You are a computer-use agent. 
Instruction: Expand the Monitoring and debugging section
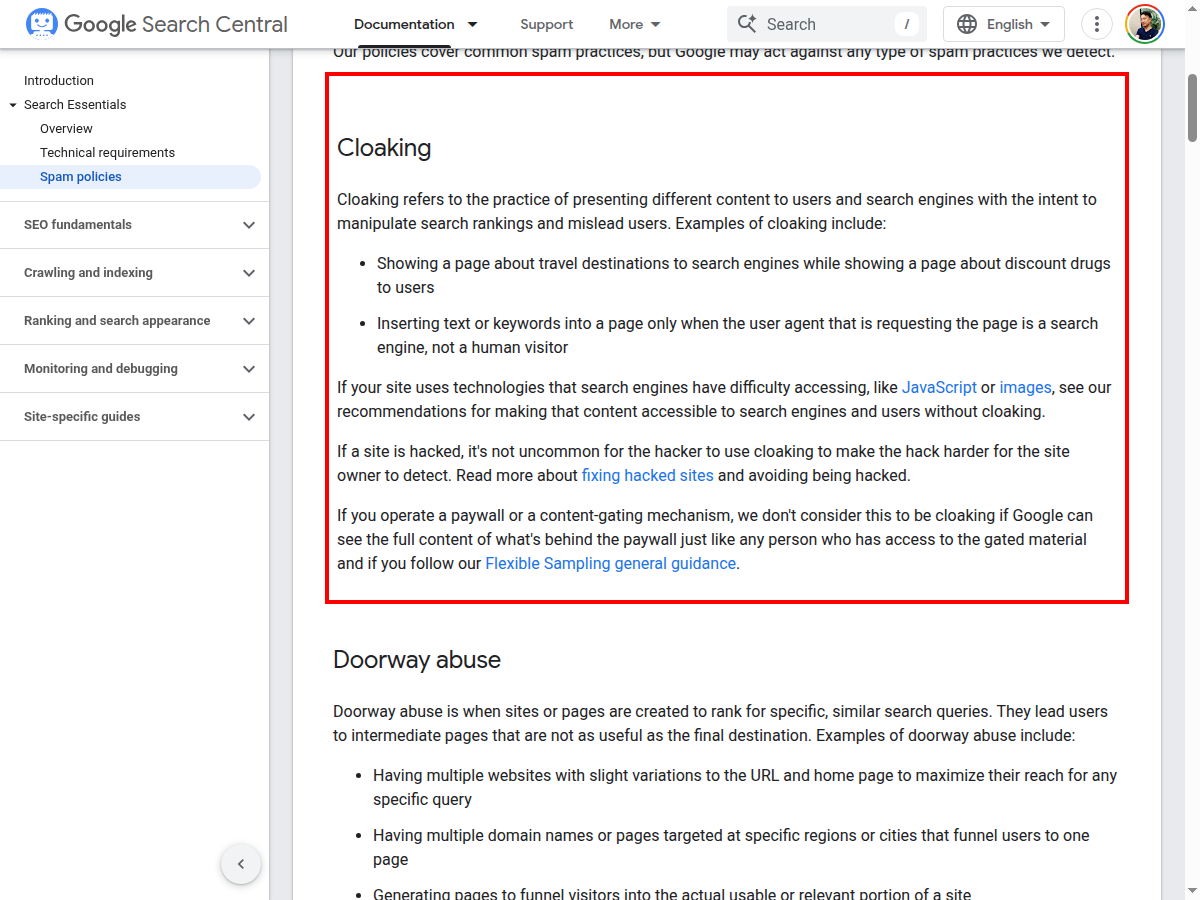[x=249, y=369]
